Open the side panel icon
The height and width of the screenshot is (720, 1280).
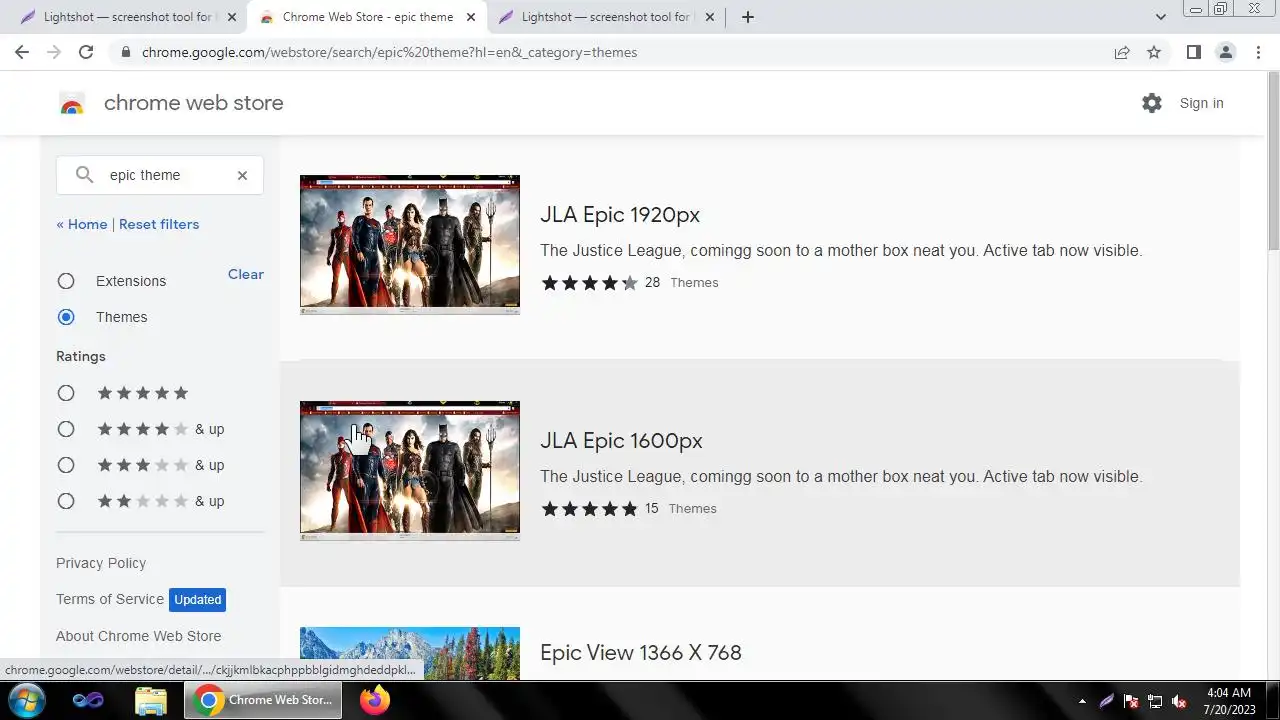[x=1193, y=52]
